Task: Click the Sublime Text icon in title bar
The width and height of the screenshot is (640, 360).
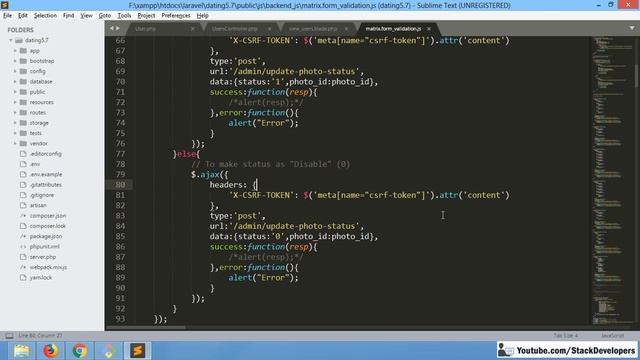Action: click(x=5, y=5)
